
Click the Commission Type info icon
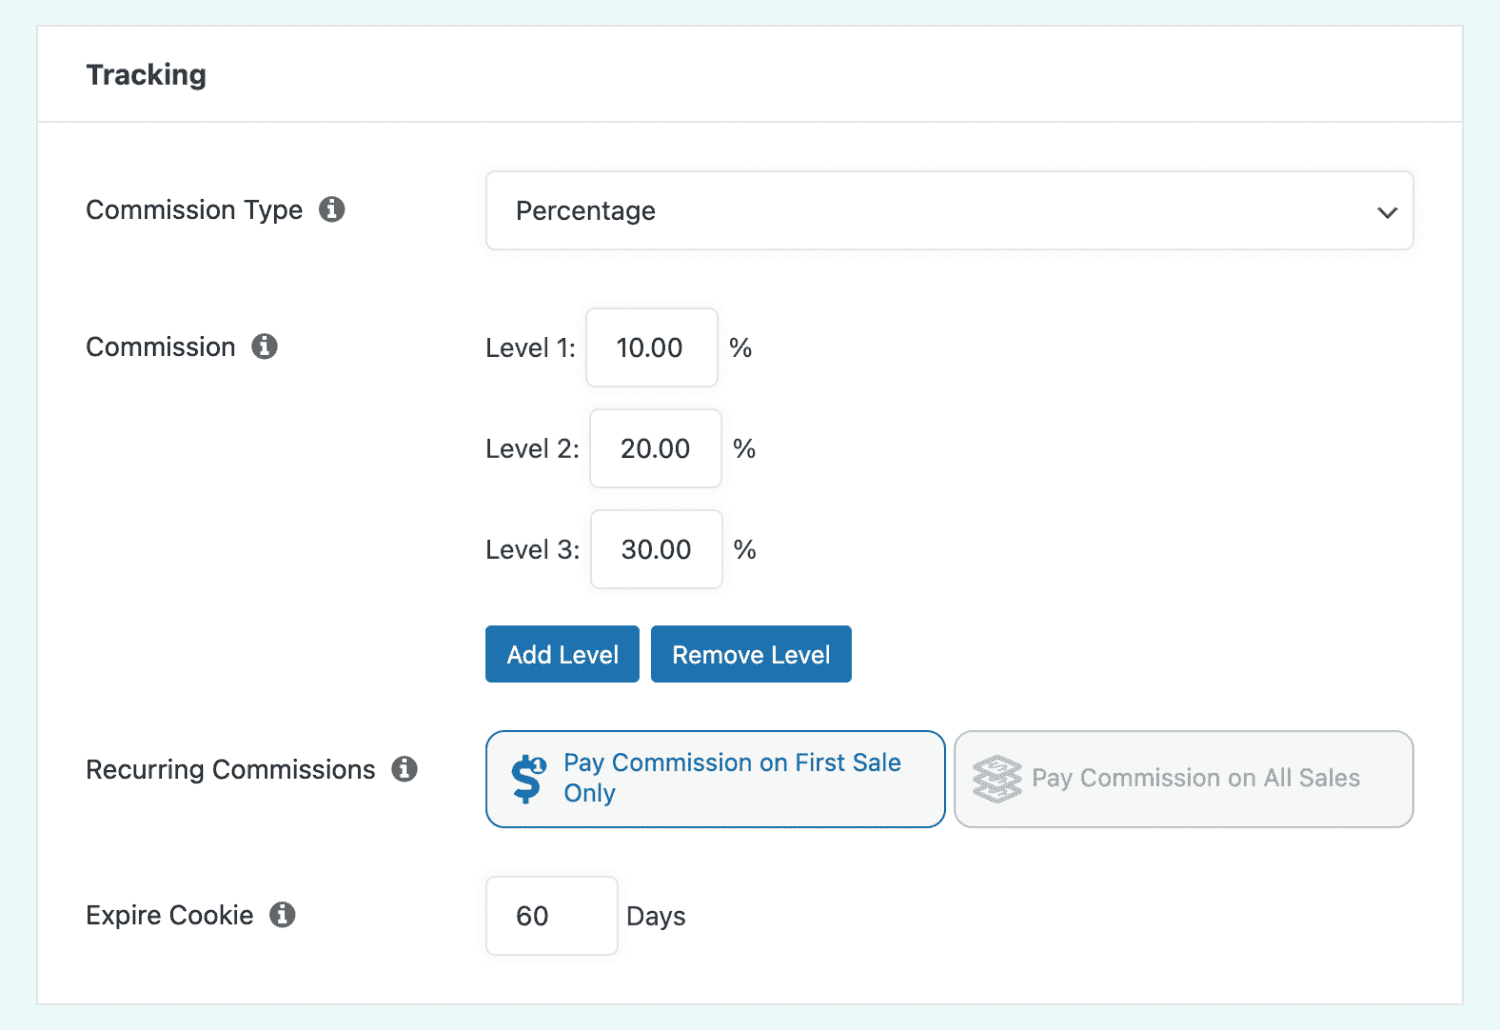[334, 209]
